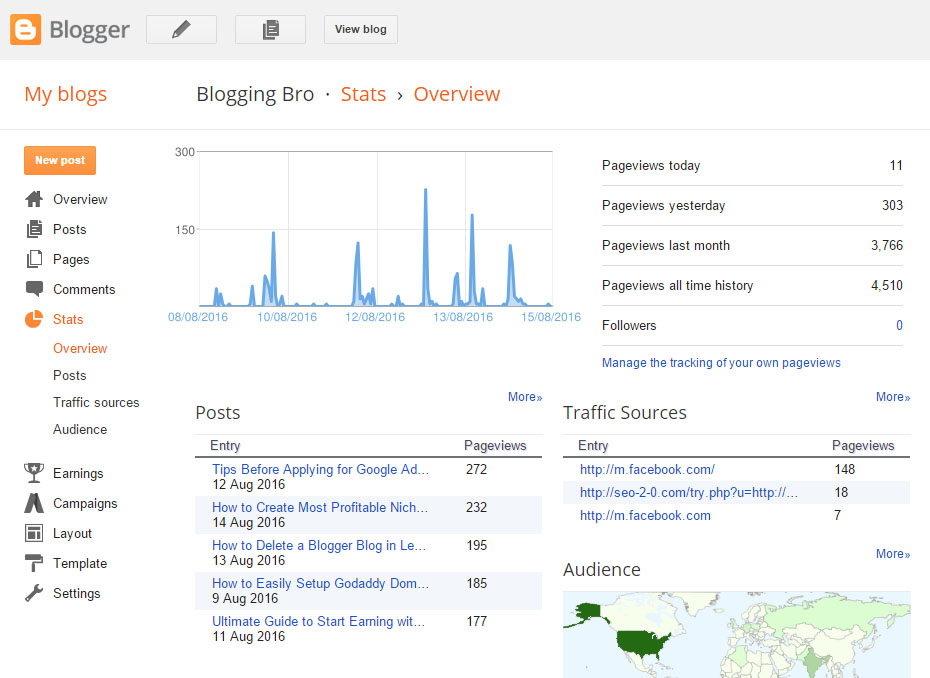Click the Overview breadcrumb heading
Image resolution: width=930 pixels, height=678 pixels.
(x=457, y=94)
